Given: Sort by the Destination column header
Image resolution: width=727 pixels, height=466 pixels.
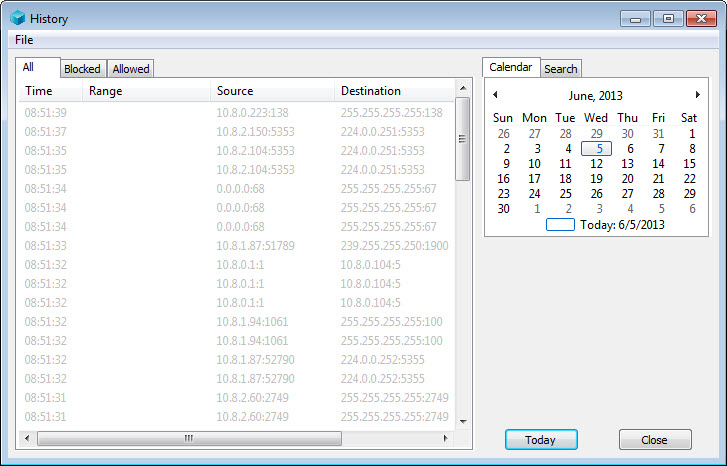Looking at the screenshot, I should point(371,91).
